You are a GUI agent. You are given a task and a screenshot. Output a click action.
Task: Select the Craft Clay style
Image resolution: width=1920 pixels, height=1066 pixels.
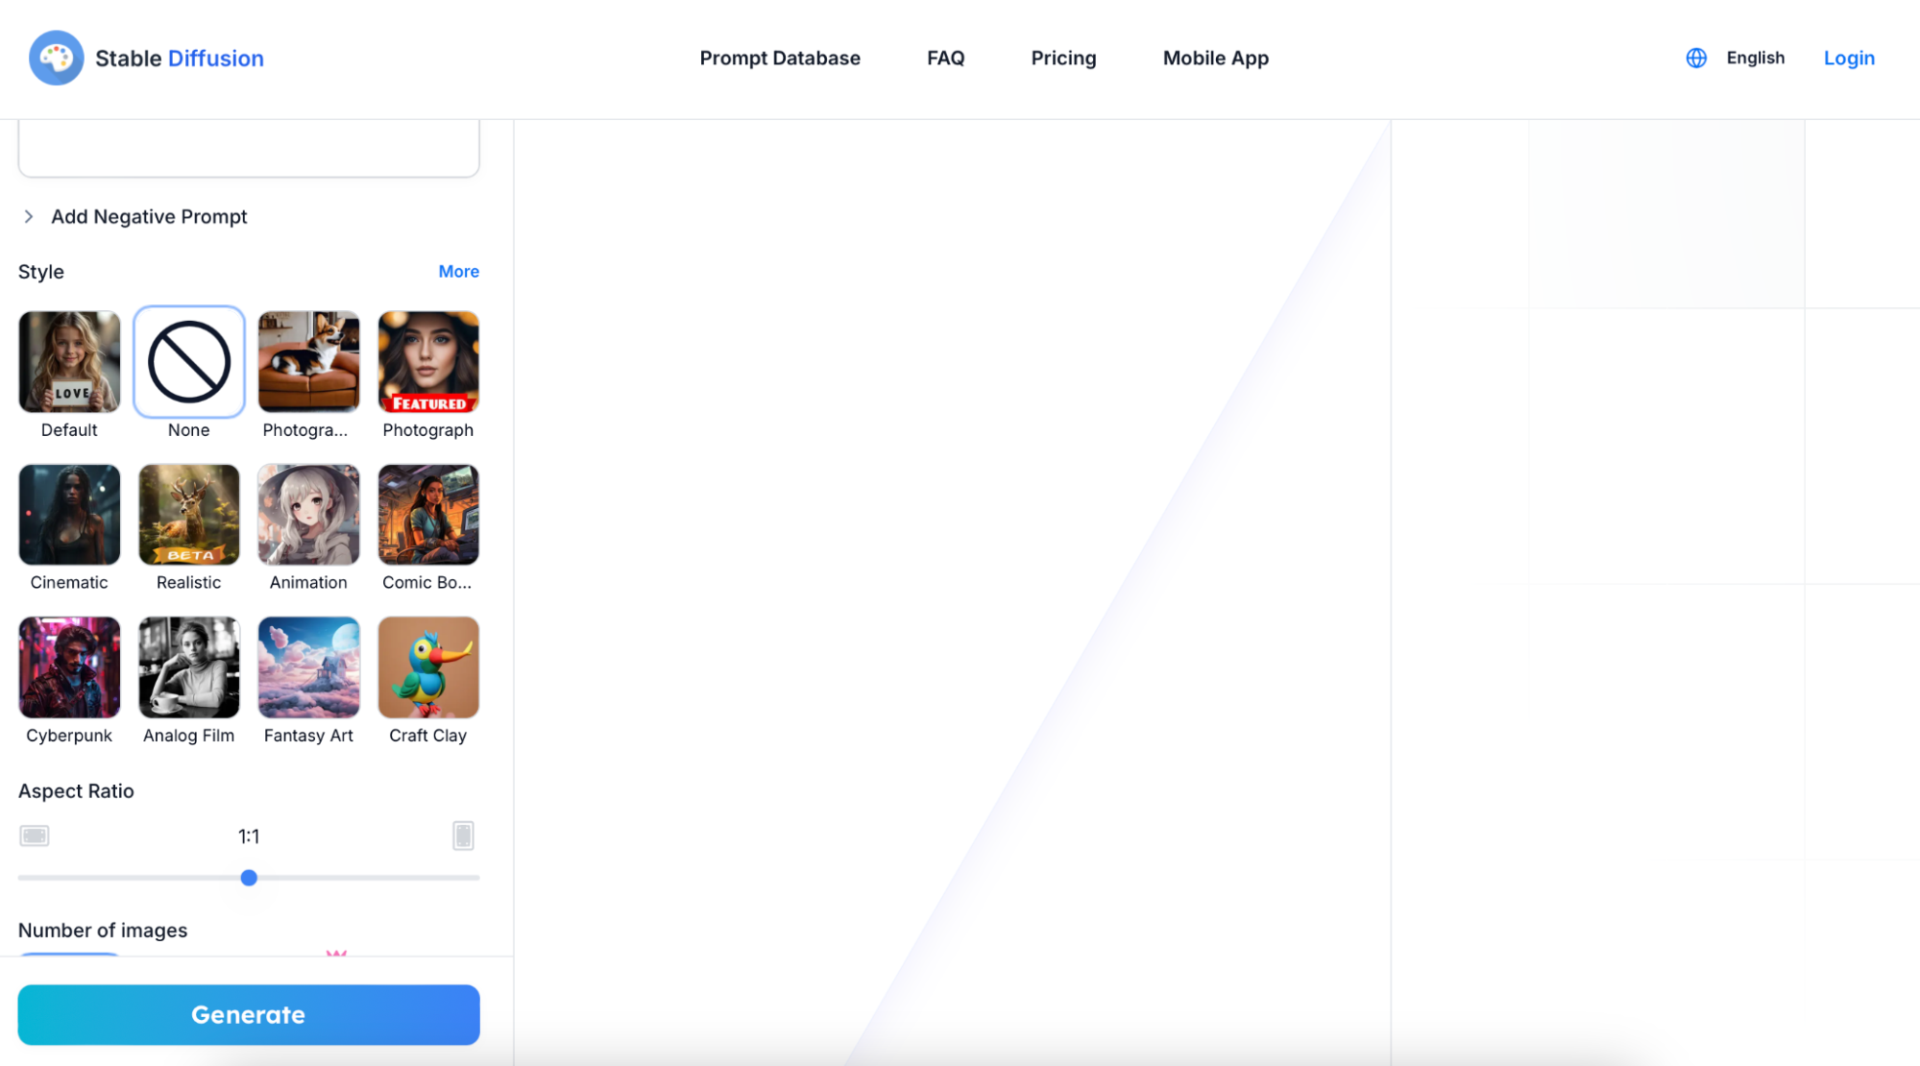pos(428,667)
